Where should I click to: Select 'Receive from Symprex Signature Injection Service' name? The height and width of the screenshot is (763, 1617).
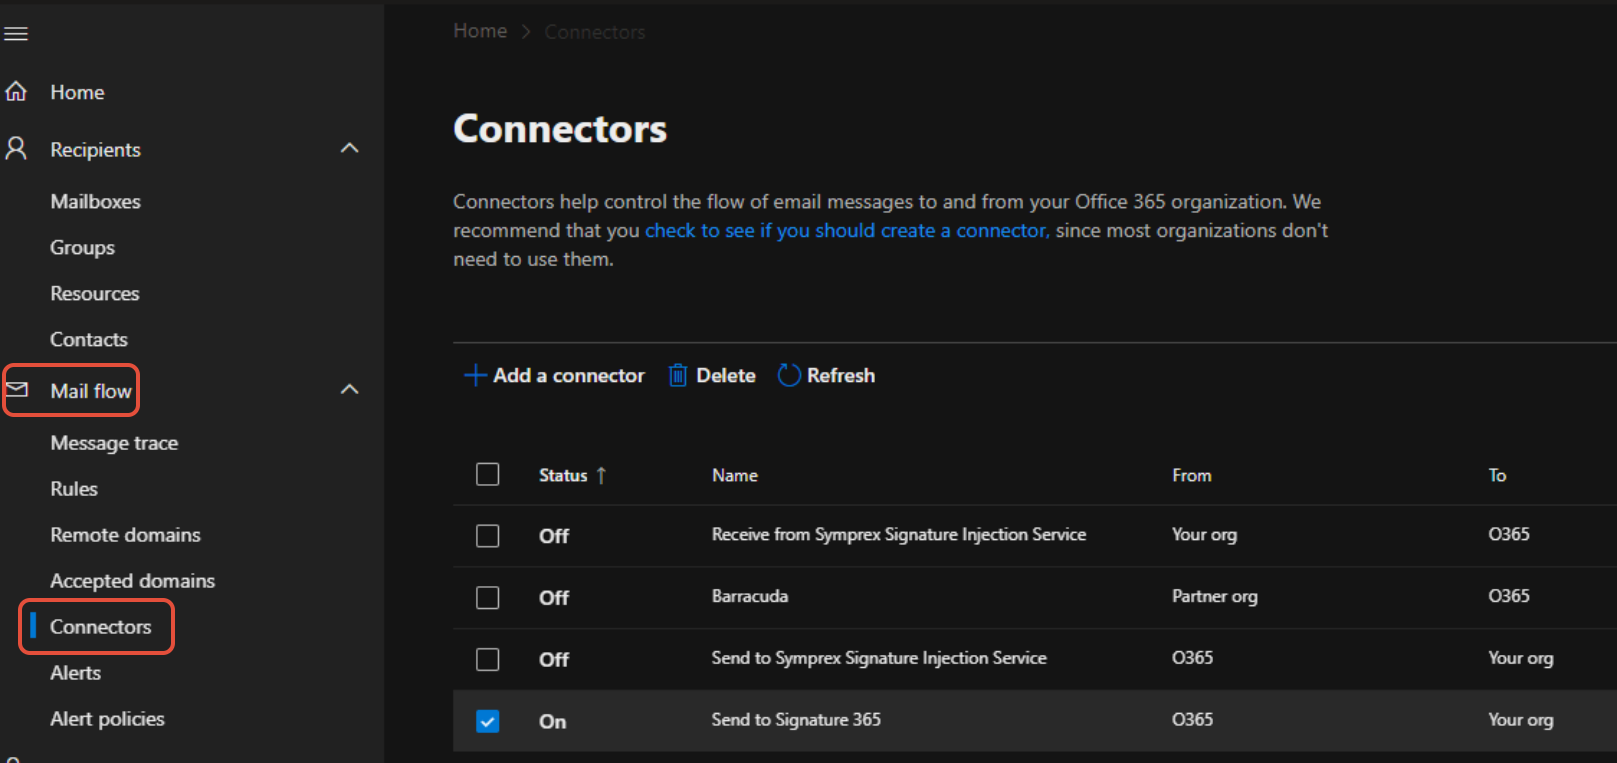click(899, 534)
